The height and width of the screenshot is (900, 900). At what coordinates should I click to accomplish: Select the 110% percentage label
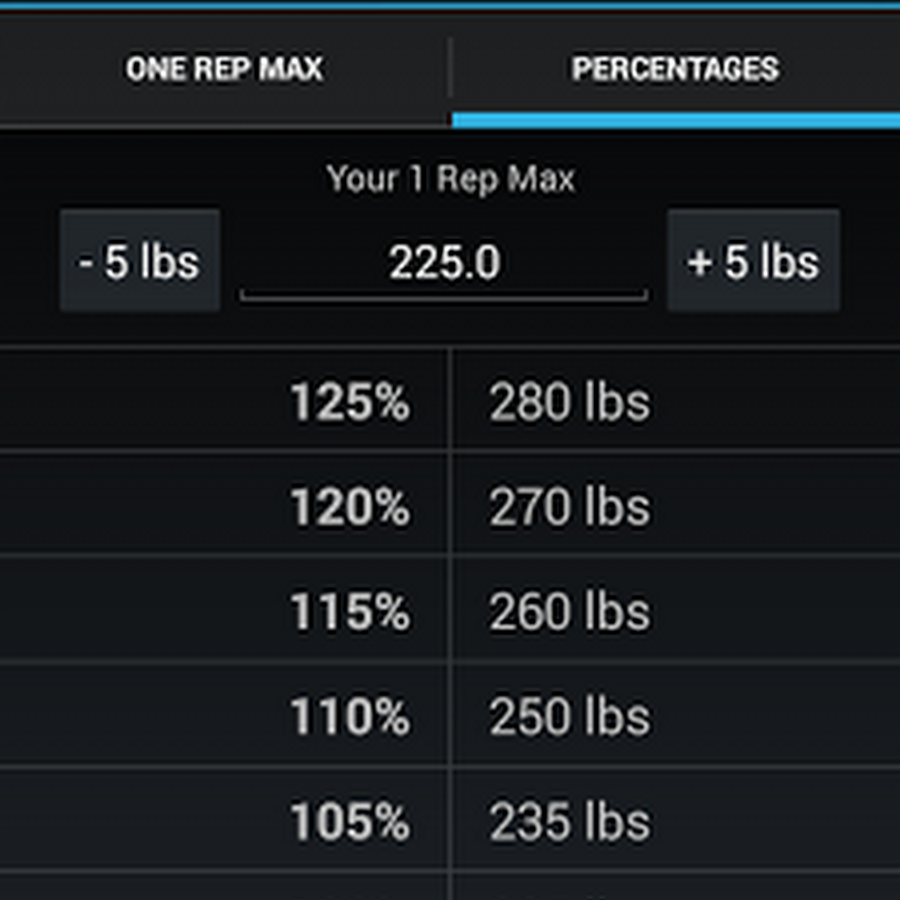[x=349, y=717]
